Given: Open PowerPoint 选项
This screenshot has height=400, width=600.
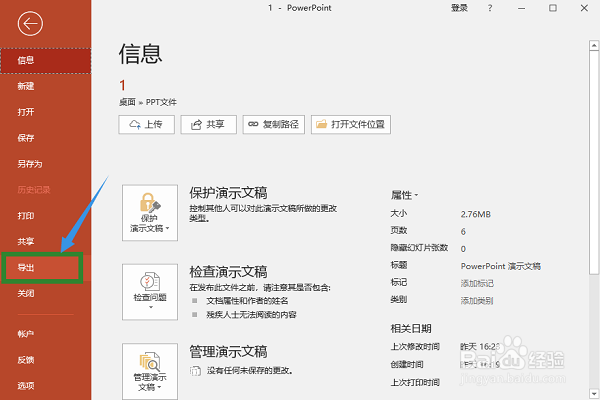Looking at the screenshot, I should click(46, 386).
